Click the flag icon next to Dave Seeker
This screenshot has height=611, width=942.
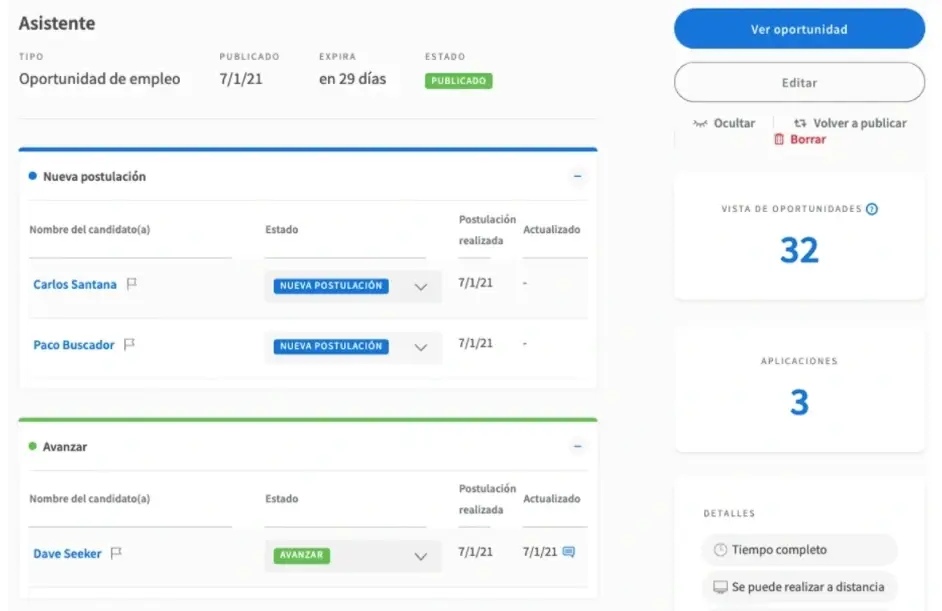(x=116, y=553)
